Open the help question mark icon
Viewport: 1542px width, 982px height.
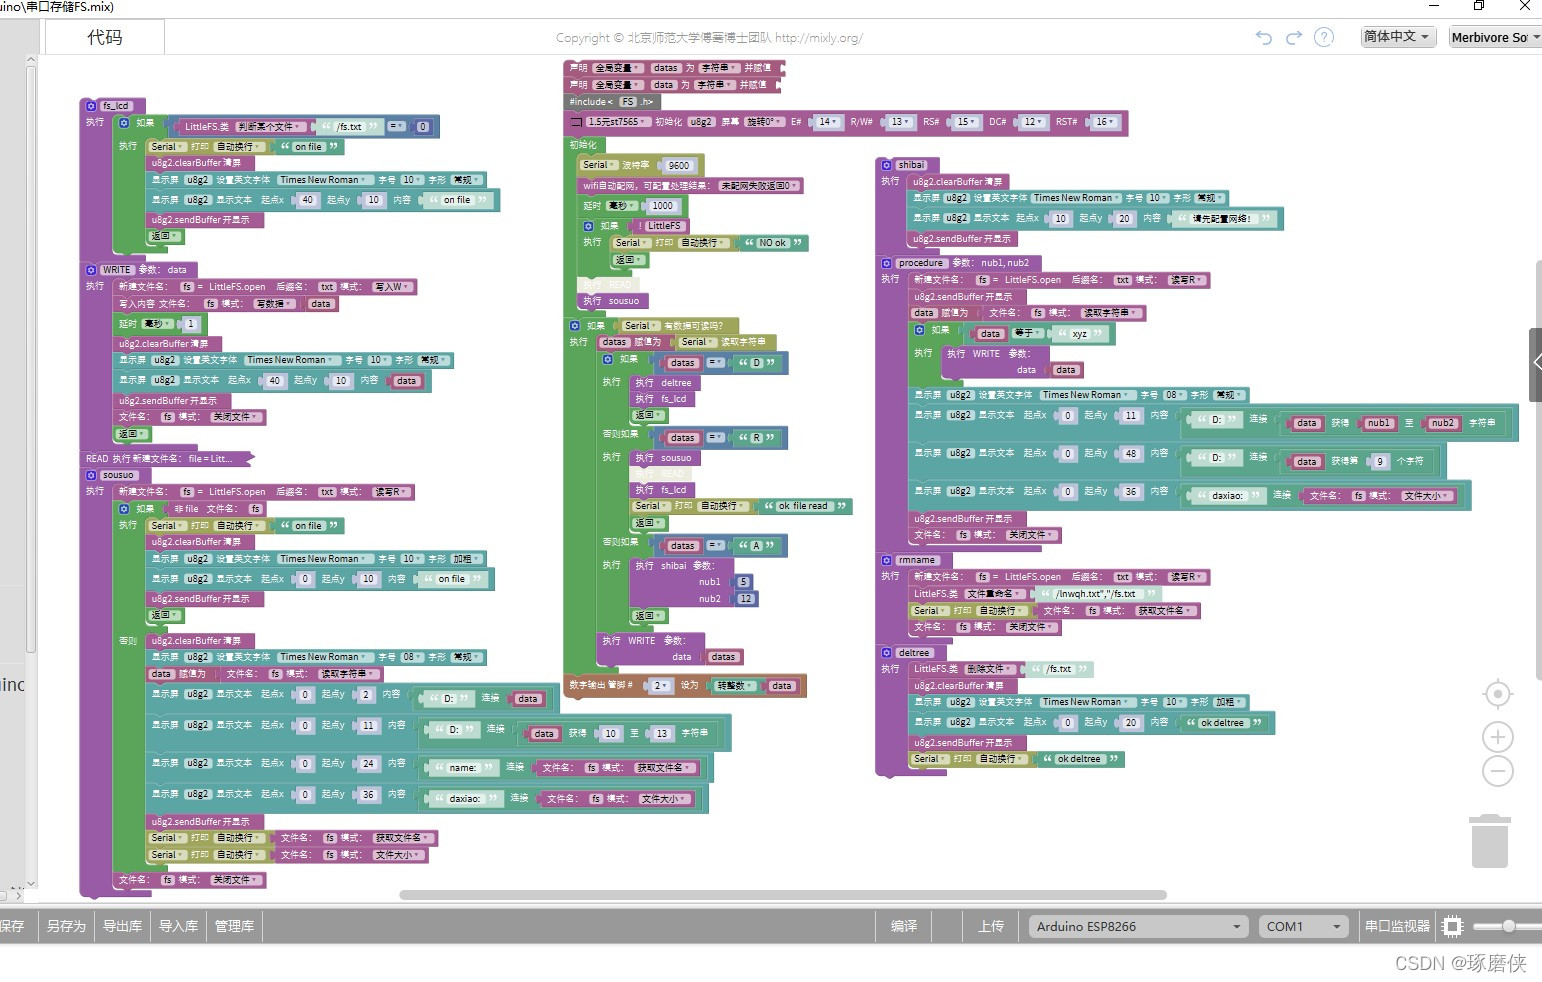point(1323,37)
